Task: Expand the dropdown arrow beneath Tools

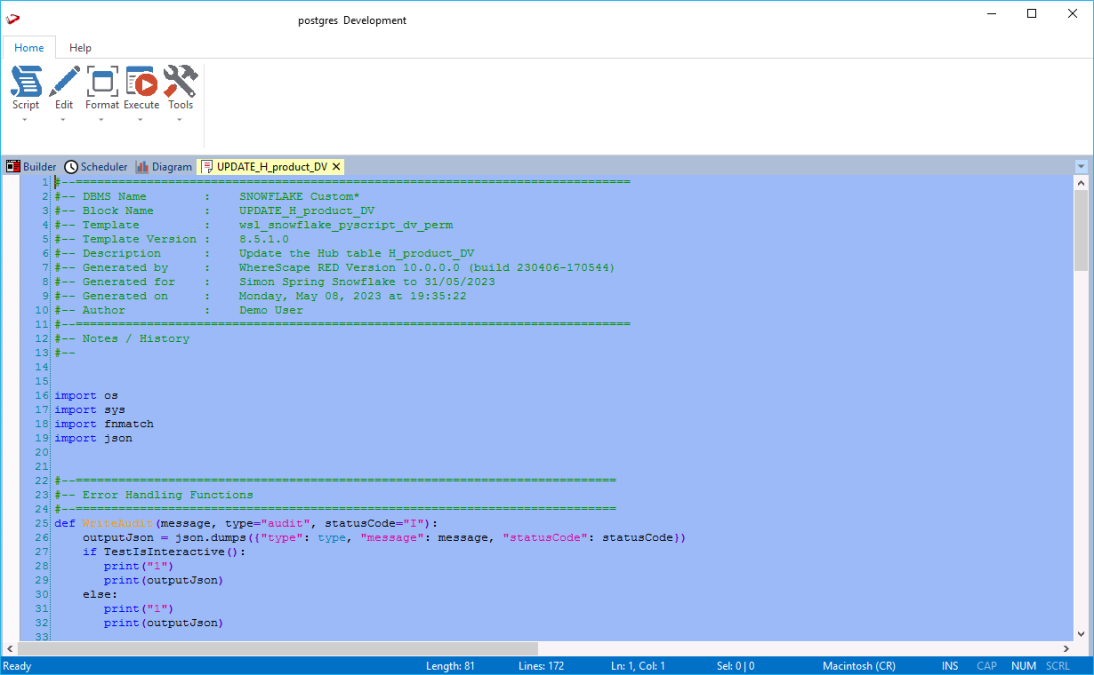Action: (x=180, y=120)
